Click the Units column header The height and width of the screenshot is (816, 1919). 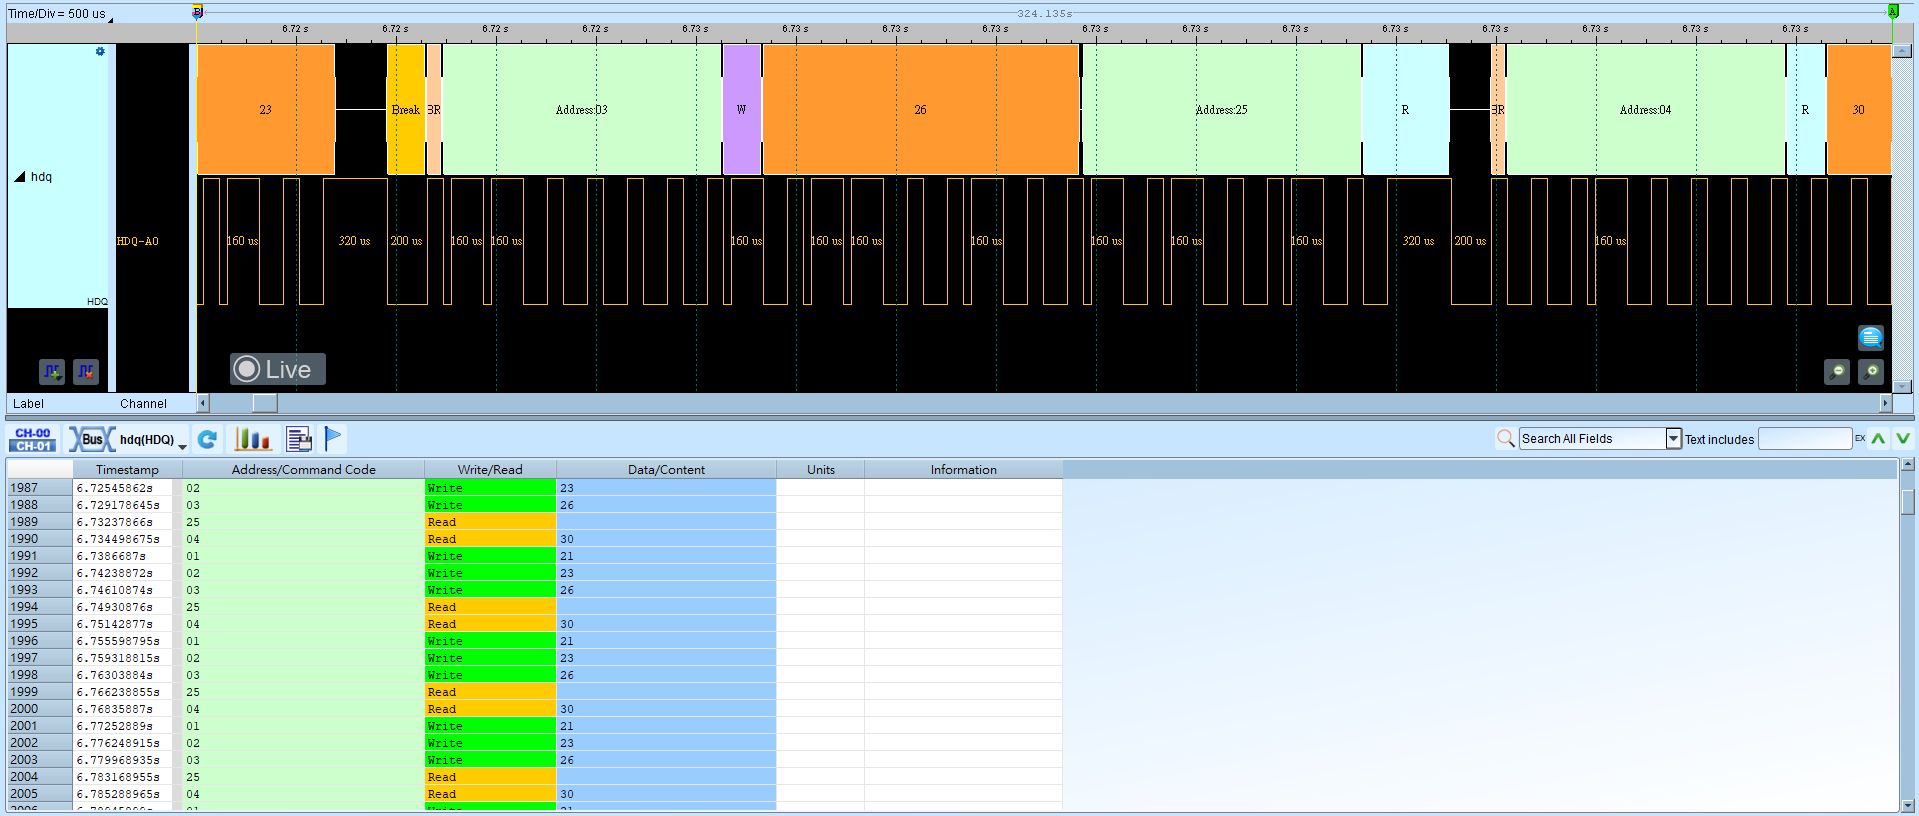point(821,469)
